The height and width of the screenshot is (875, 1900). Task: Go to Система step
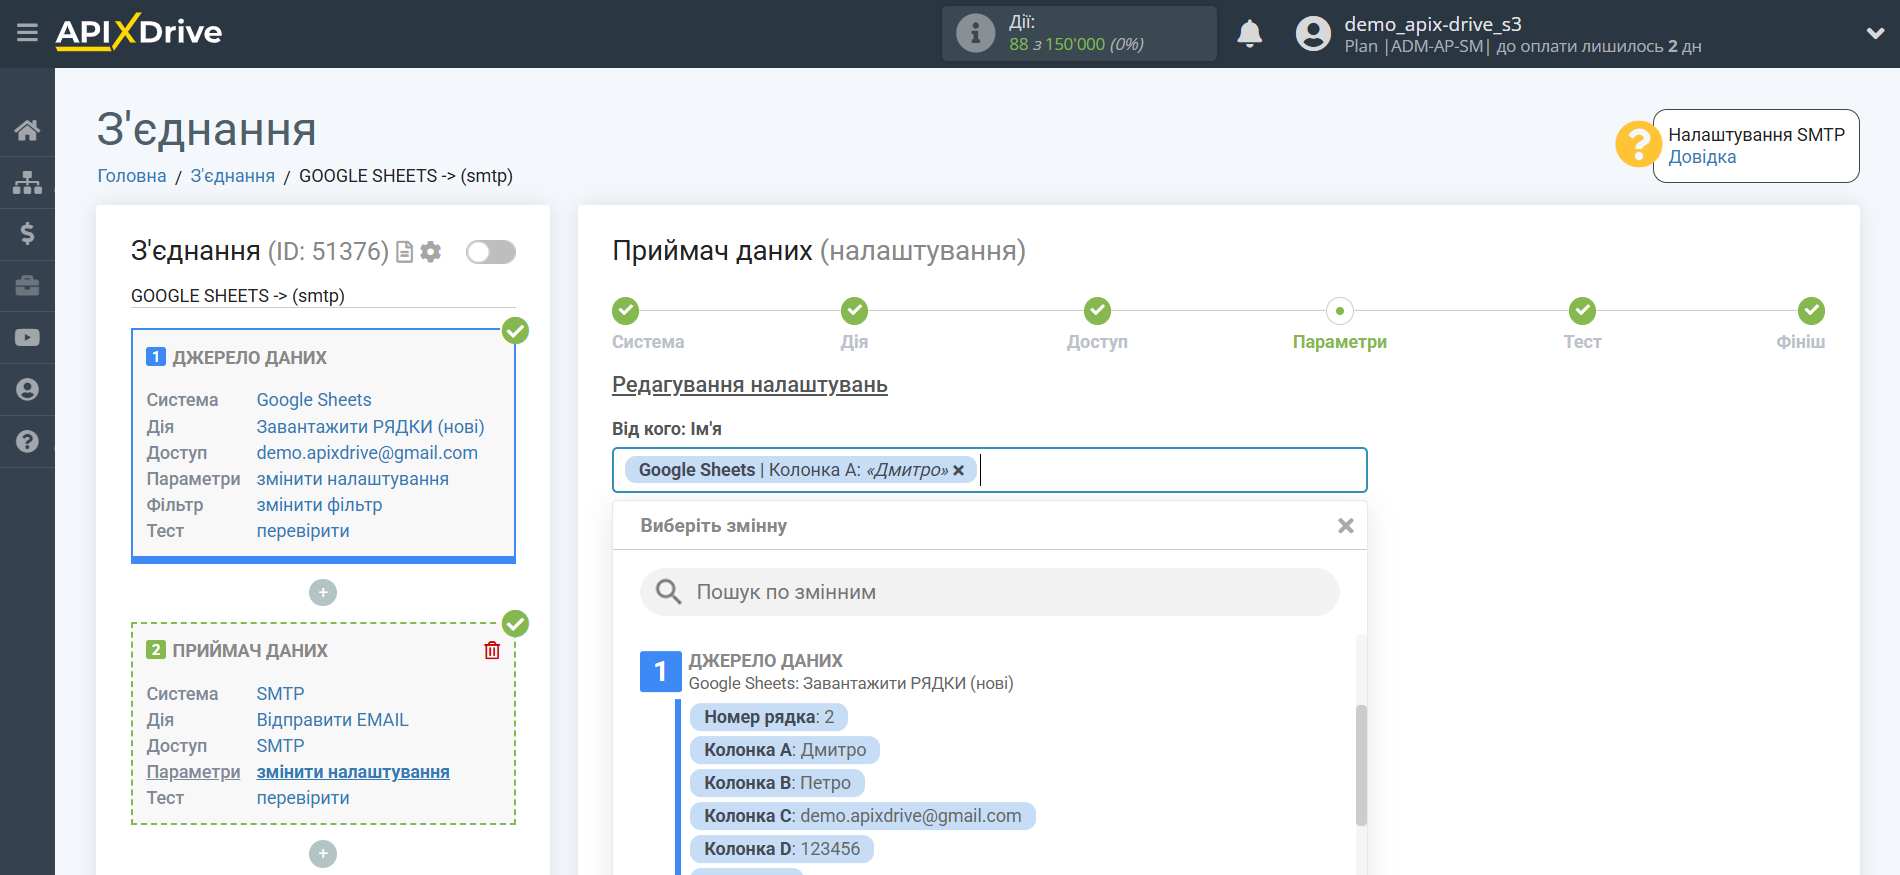pos(626,311)
